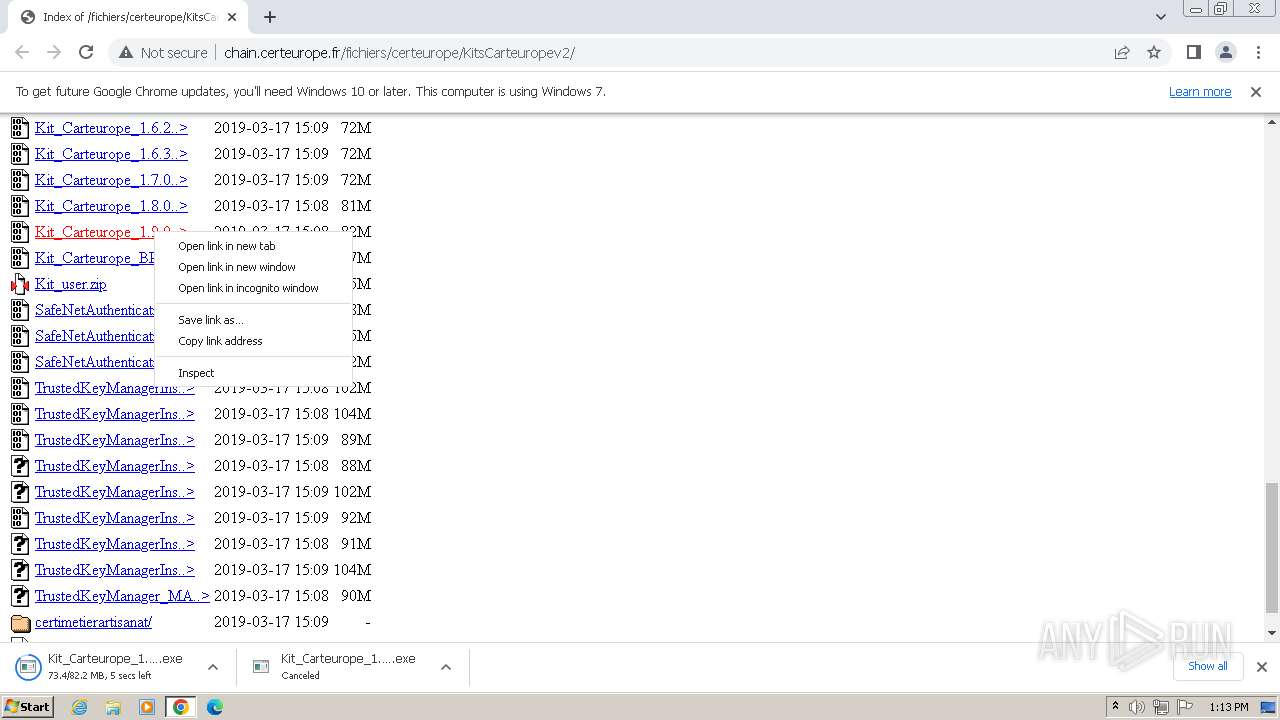Open the share page icon in address bar
The height and width of the screenshot is (720, 1280).
click(1122, 52)
